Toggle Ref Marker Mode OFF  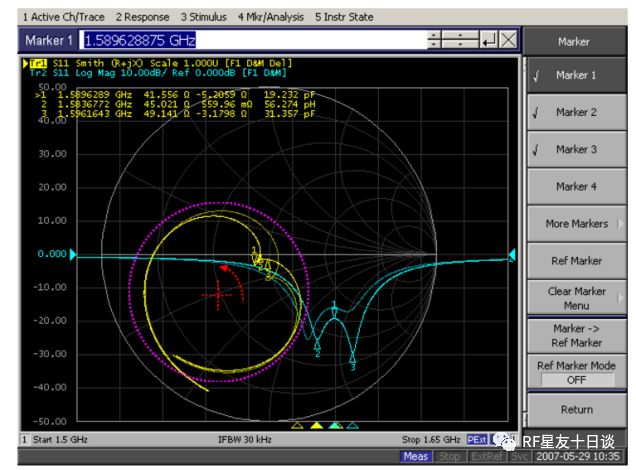tap(576, 373)
